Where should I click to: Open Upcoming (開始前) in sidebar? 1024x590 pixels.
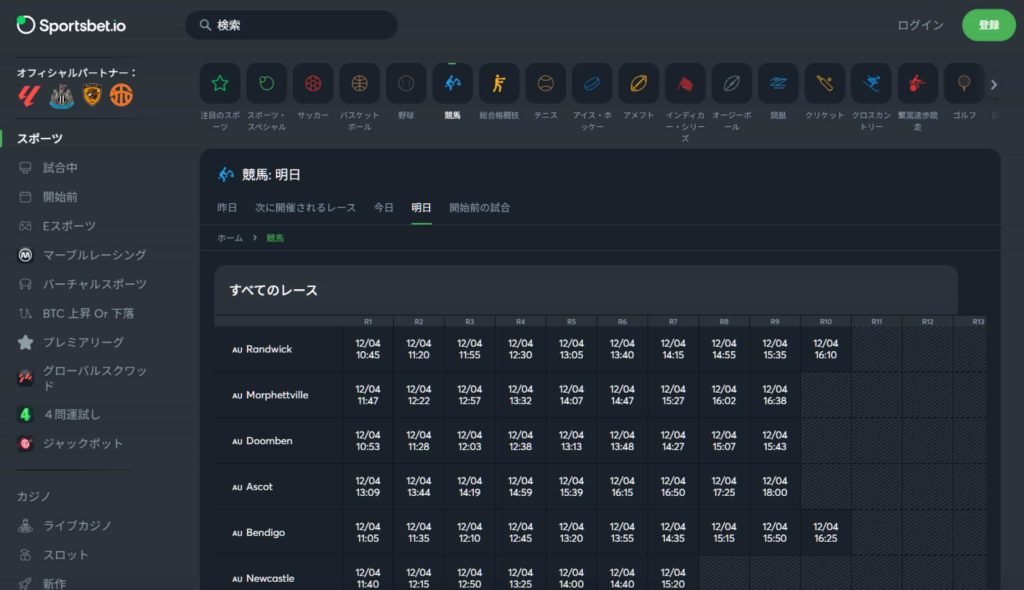[x=60, y=197]
